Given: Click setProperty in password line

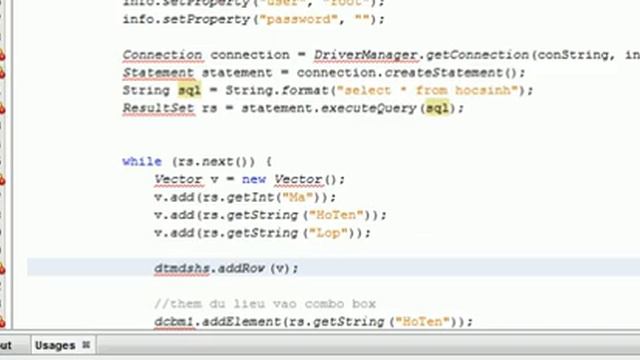Looking at the screenshot, I should coord(207,19).
